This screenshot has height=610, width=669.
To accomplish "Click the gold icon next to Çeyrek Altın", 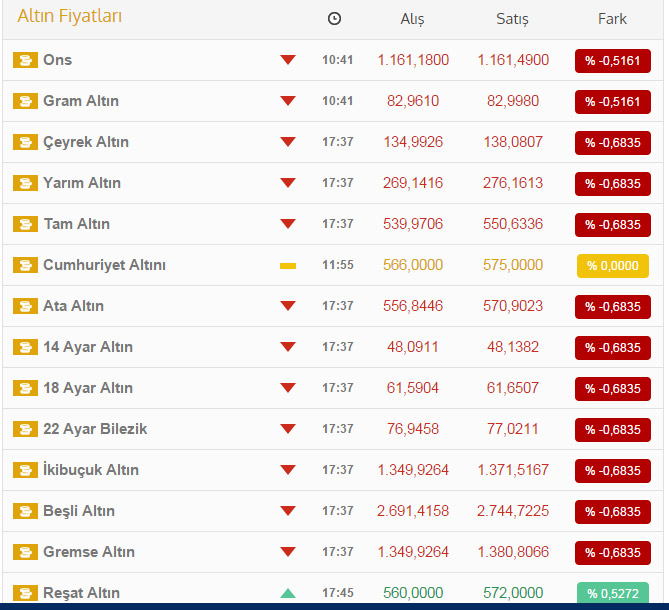I will [25, 142].
